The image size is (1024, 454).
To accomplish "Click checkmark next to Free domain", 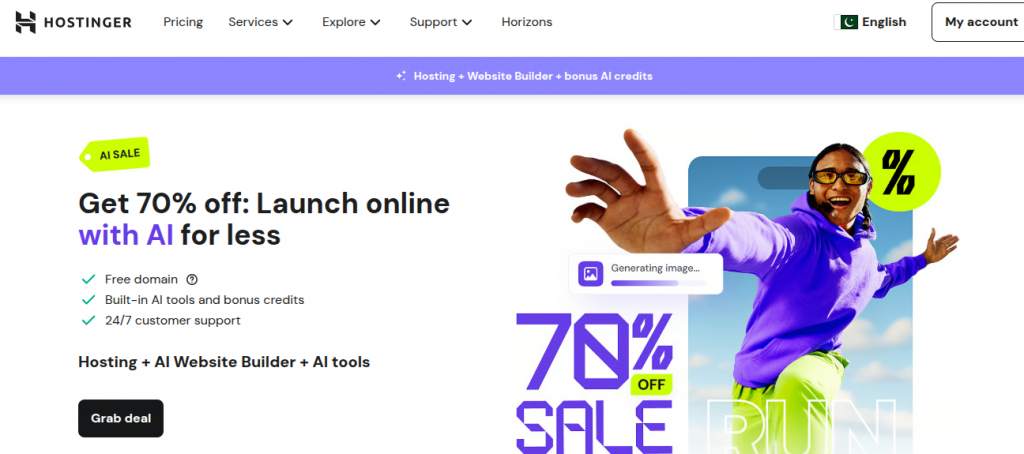I will point(88,280).
